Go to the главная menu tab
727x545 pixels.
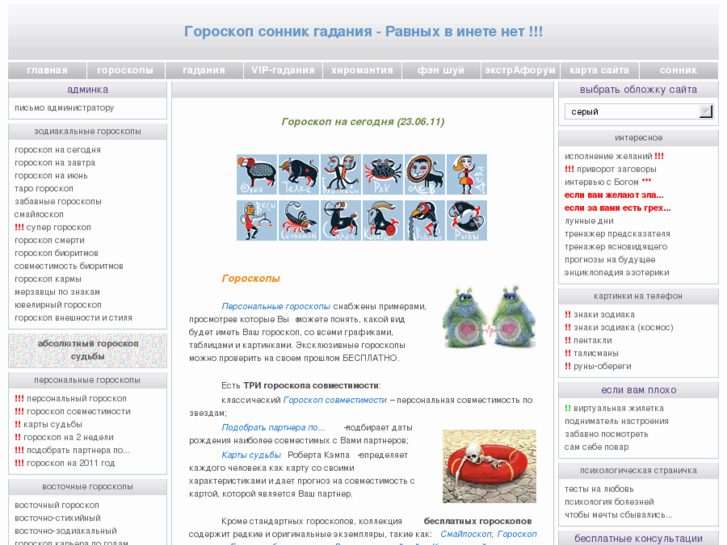coord(47,70)
